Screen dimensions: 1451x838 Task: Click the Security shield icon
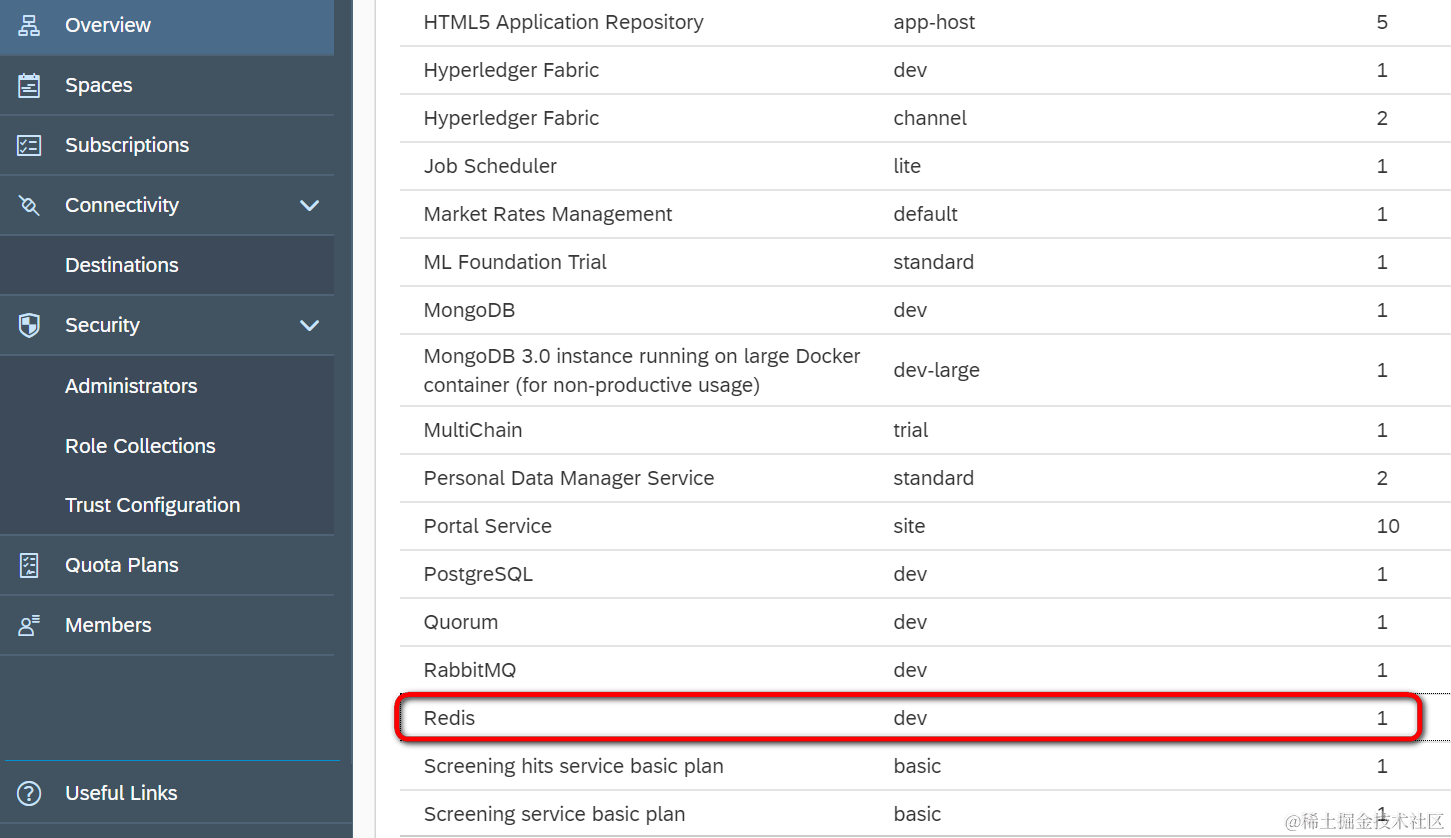click(x=29, y=325)
